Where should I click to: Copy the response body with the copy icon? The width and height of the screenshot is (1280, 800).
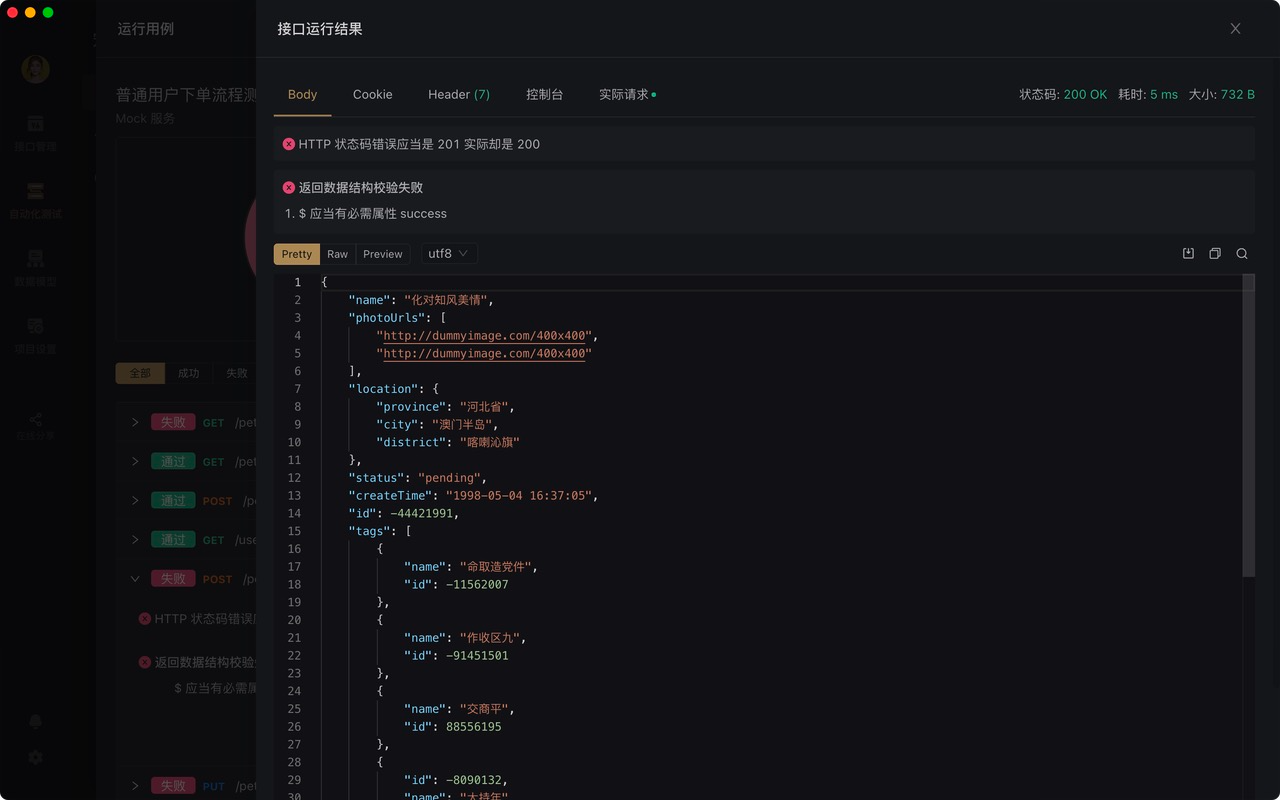tap(1215, 254)
